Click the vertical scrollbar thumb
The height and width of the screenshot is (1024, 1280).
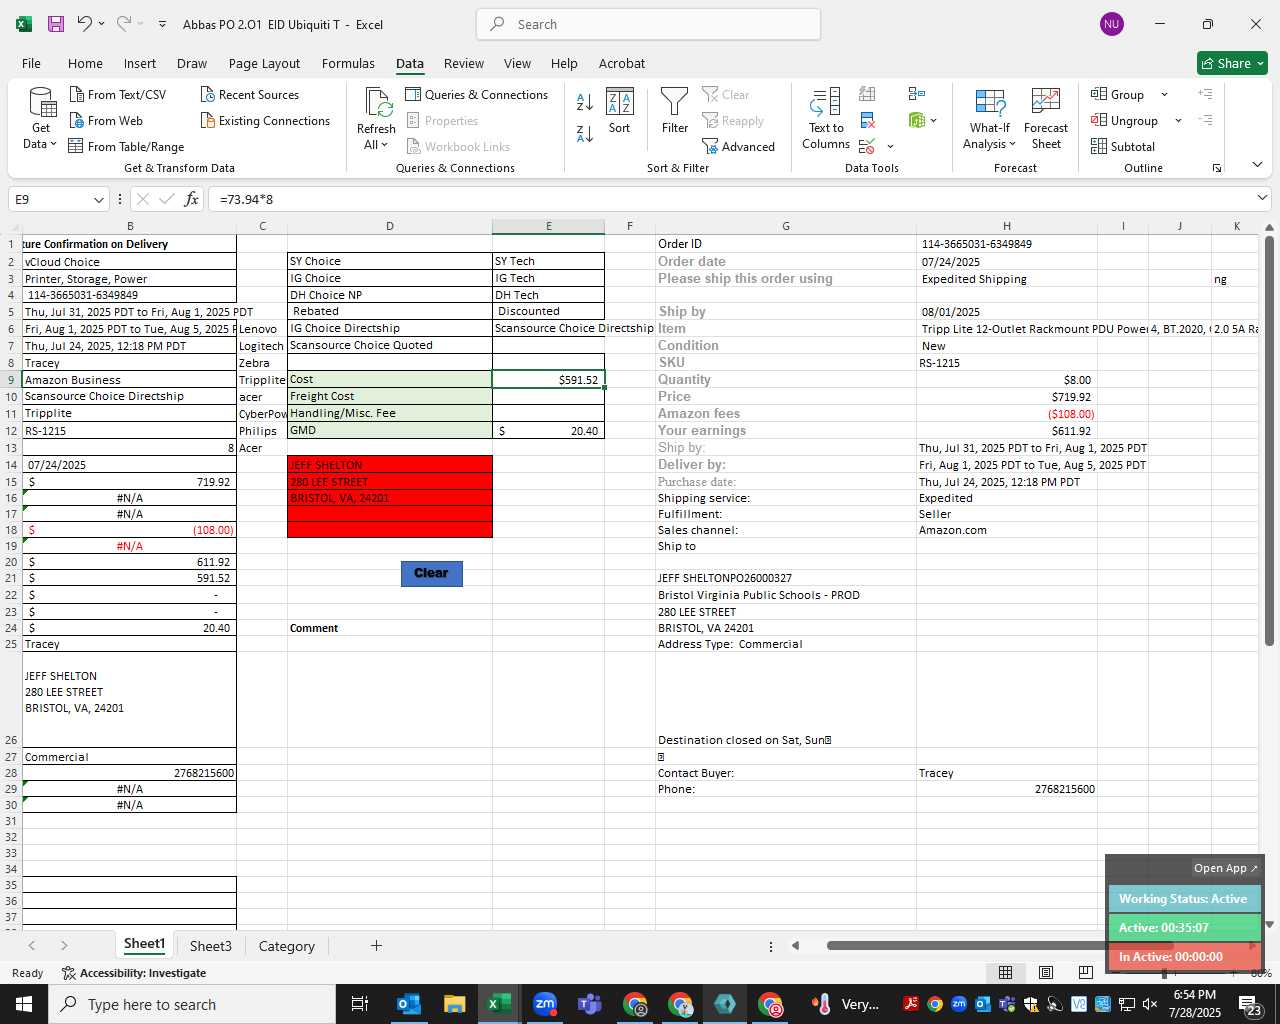coord(1269,440)
